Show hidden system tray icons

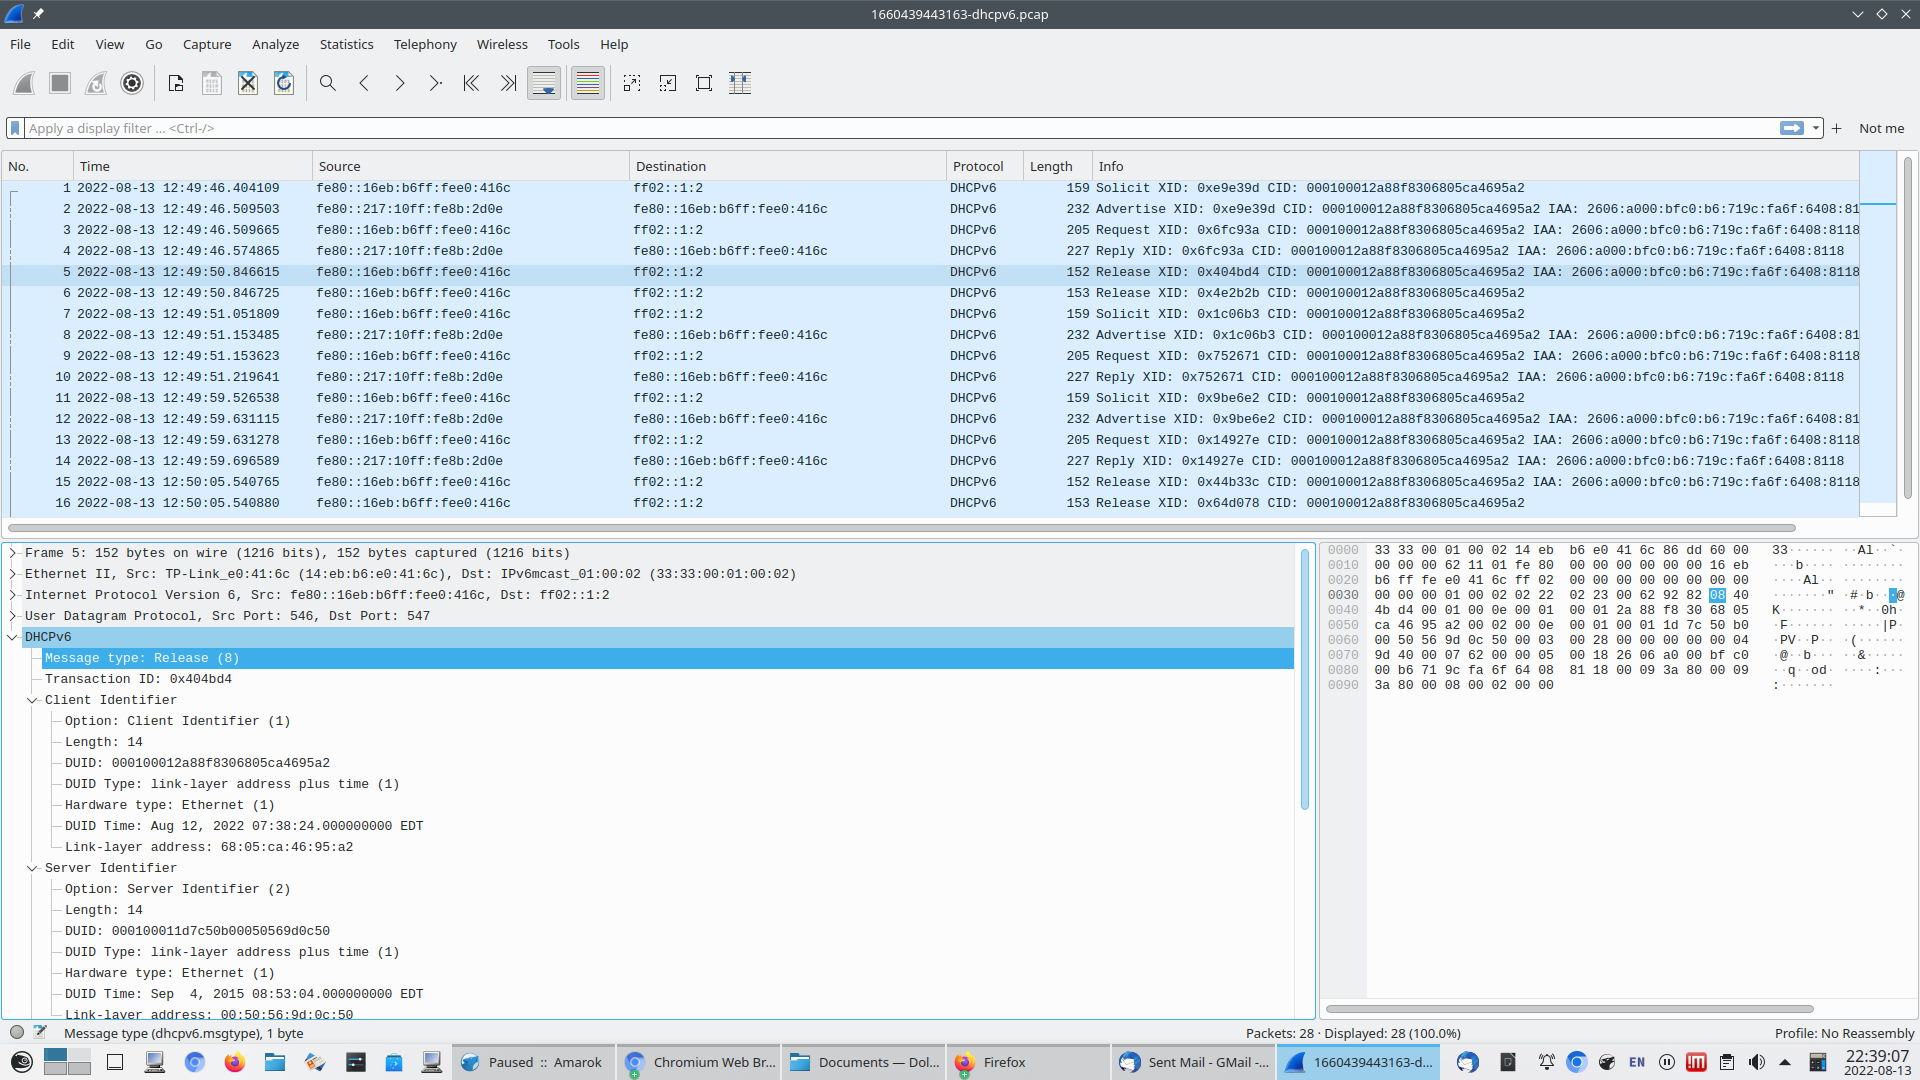click(1786, 1062)
